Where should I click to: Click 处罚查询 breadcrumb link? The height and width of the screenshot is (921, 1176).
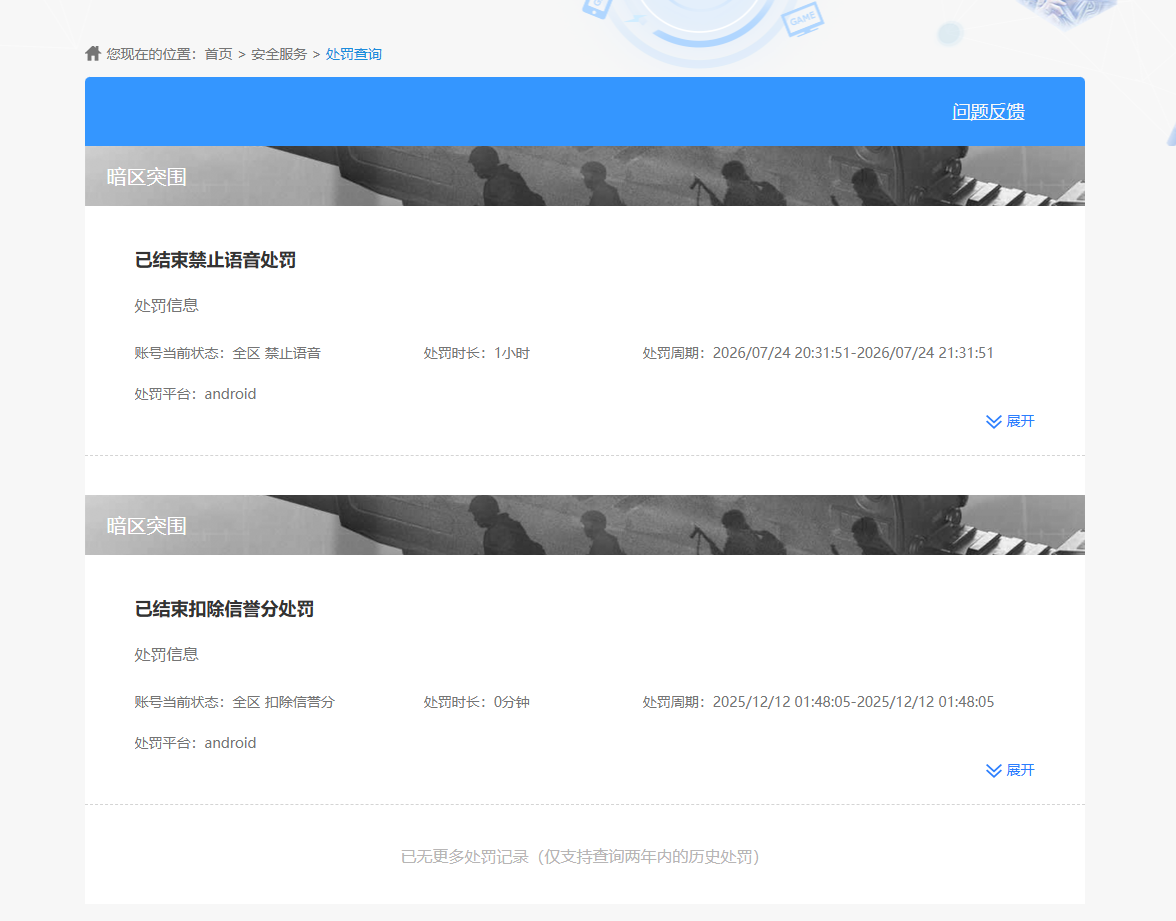coord(353,54)
